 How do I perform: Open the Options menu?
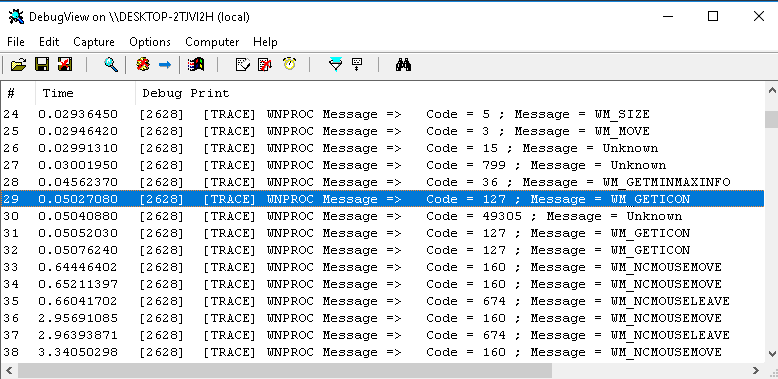click(150, 42)
